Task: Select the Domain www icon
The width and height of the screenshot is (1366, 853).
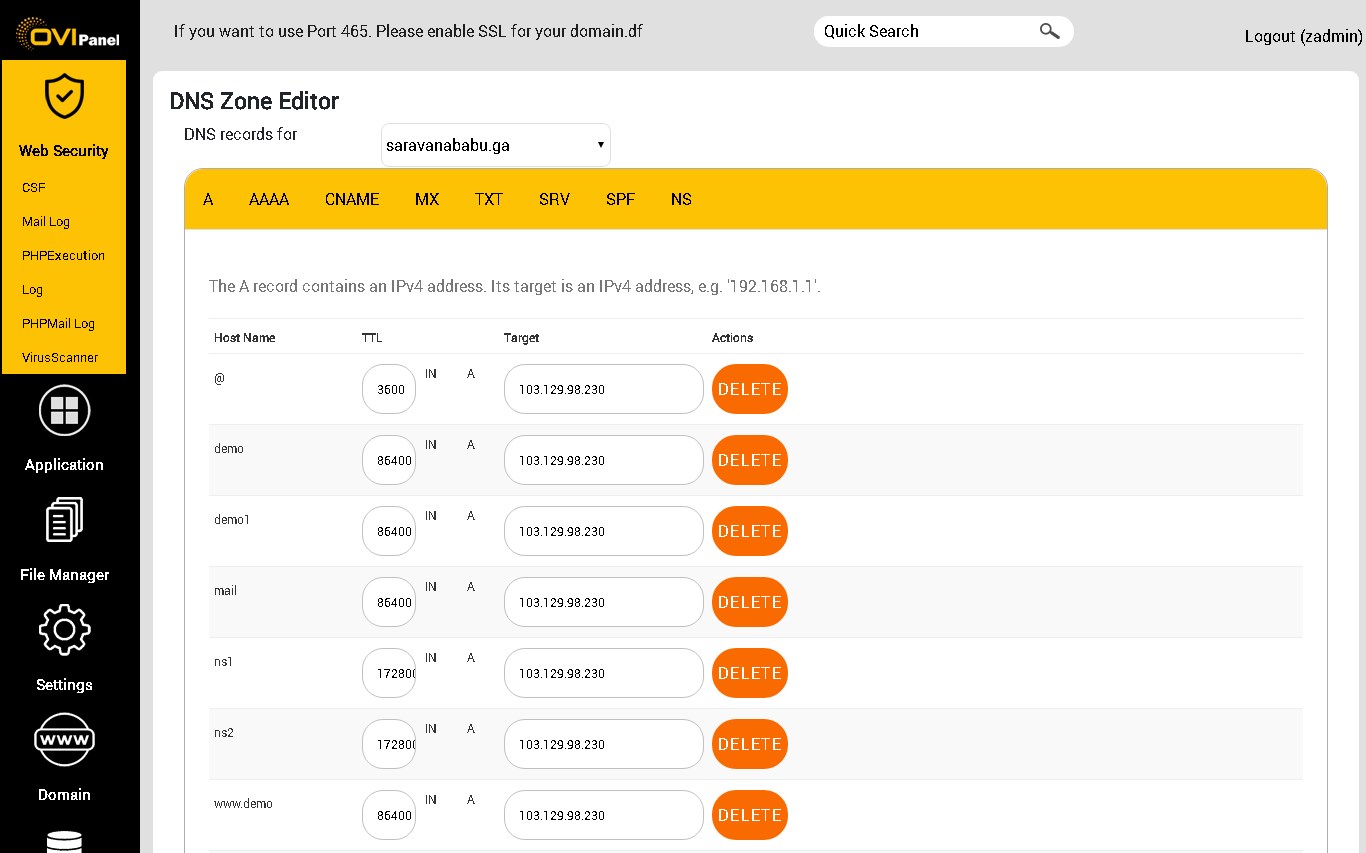Action: tap(64, 740)
